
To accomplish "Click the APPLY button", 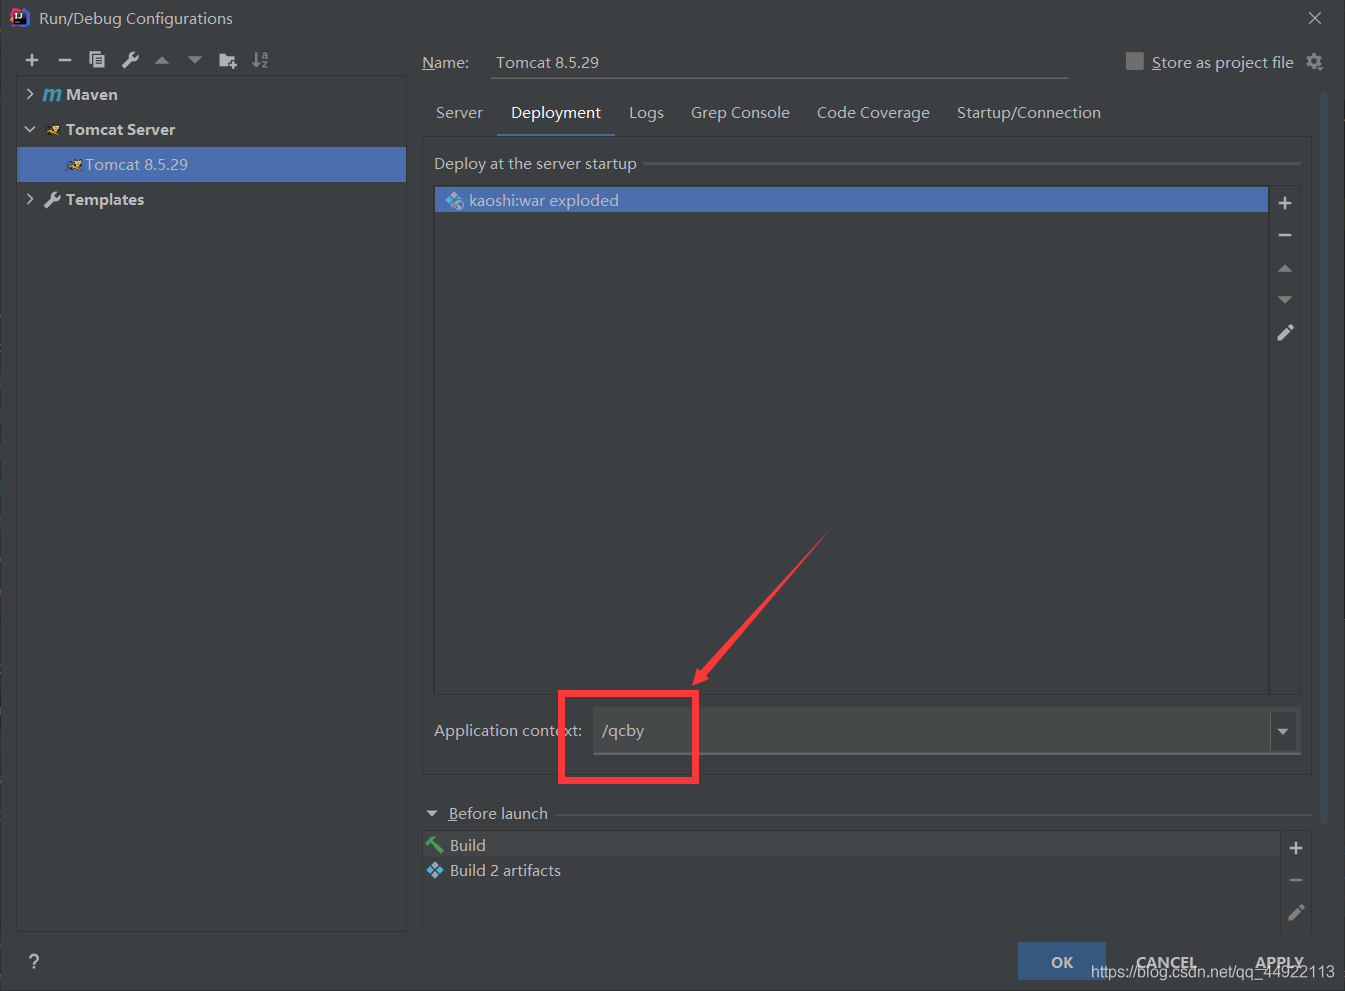I will tap(1279, 962).
